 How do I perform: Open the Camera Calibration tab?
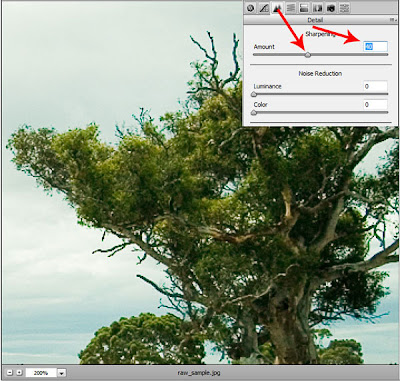(x=331, y=8)
